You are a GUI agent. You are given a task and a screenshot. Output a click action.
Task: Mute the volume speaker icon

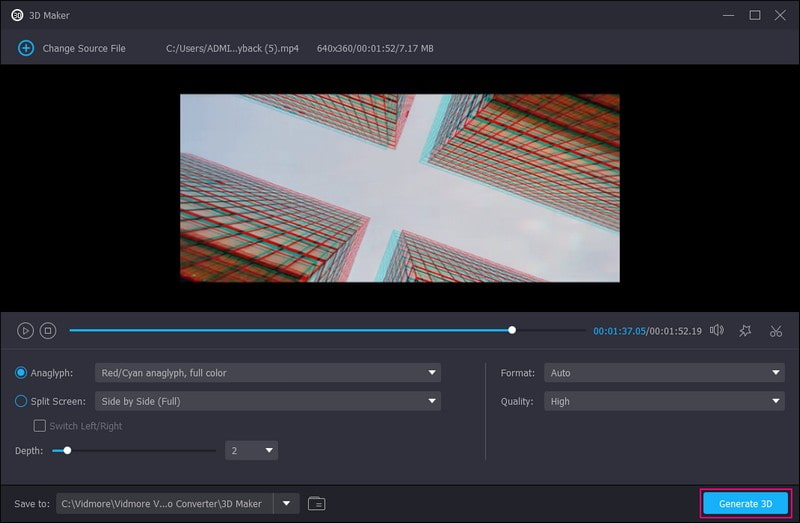click(x=716, y=330)
